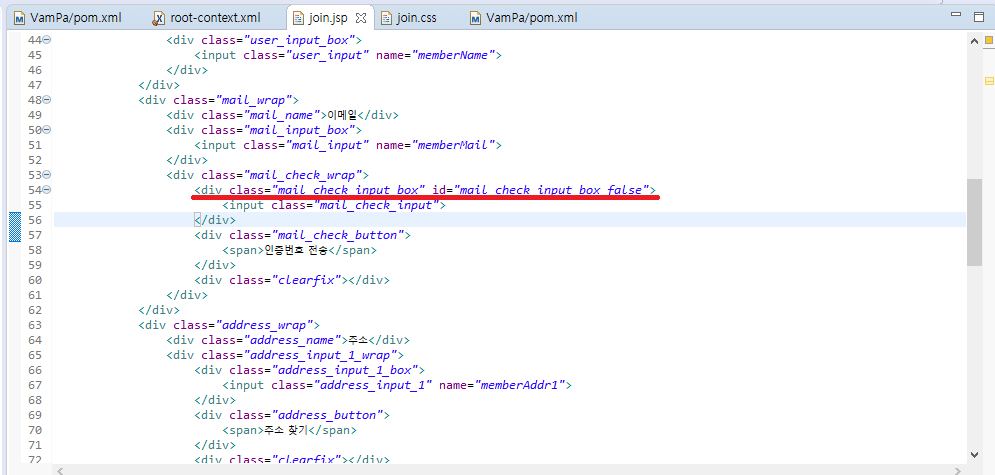Collapse the fold at line 44
The height and width of the screenshot is (475, 995).
(x=47, y=40)
